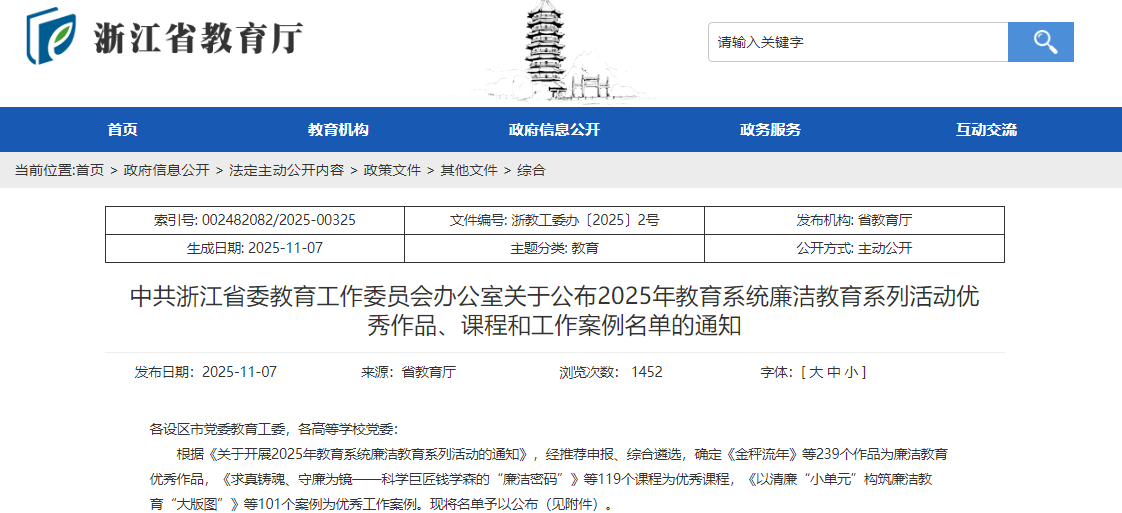Open the 首页 navigation menu item
The image size is (1122, 513).
pos(122,130)
